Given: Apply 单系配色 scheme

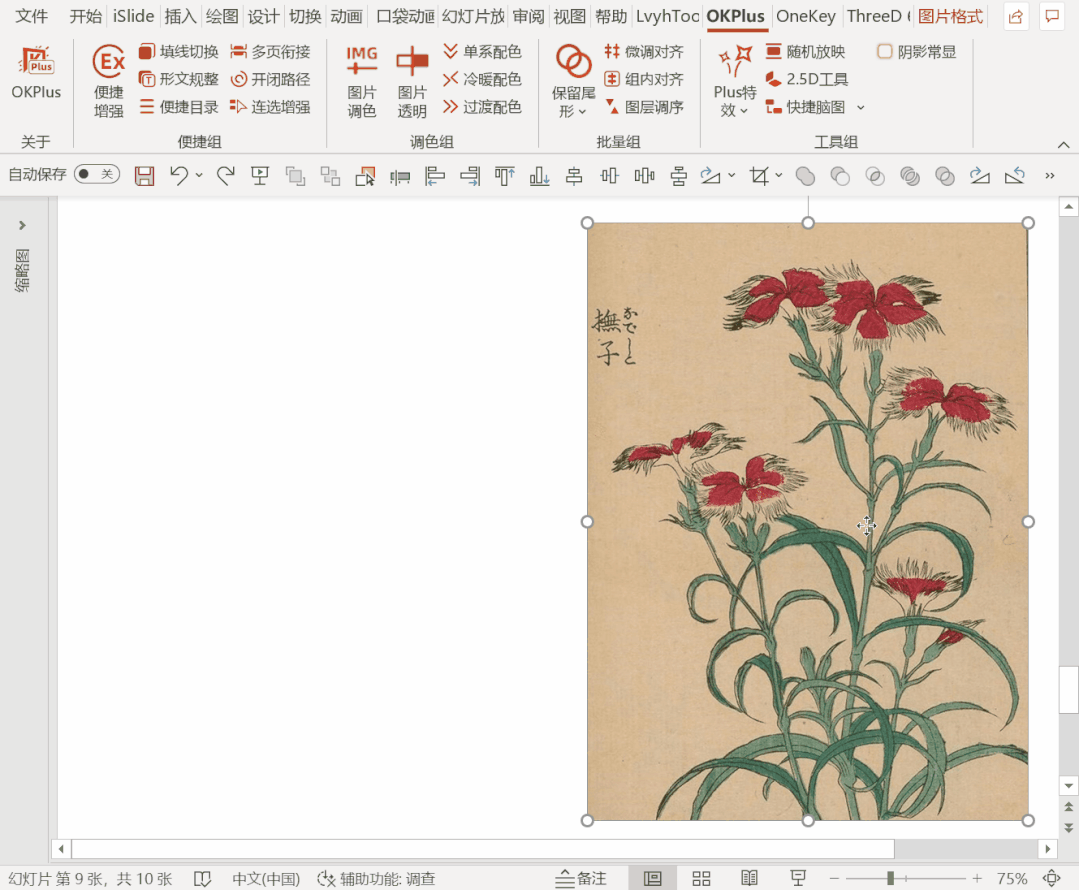Looking at the screenshot, I should point(482,52).
